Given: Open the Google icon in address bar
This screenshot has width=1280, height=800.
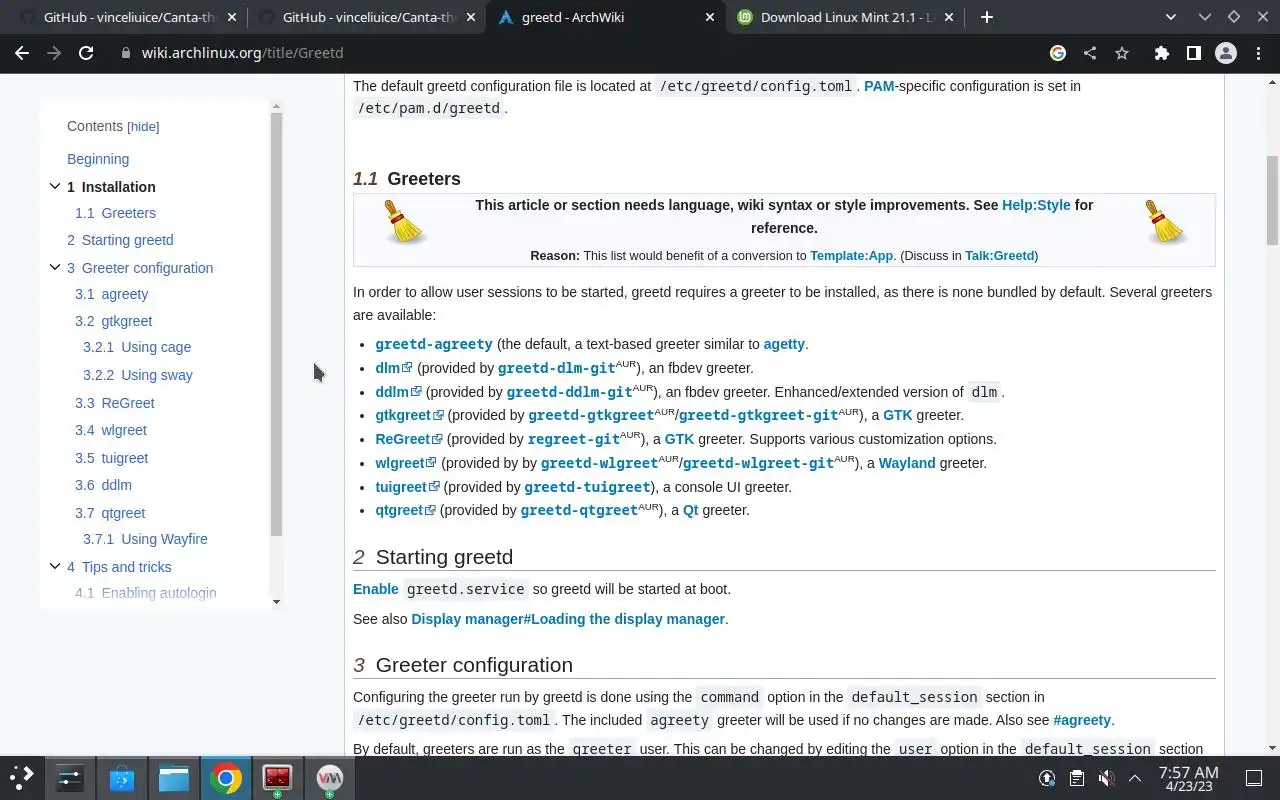Looking at the screenshot, I should click(1058, 53).
